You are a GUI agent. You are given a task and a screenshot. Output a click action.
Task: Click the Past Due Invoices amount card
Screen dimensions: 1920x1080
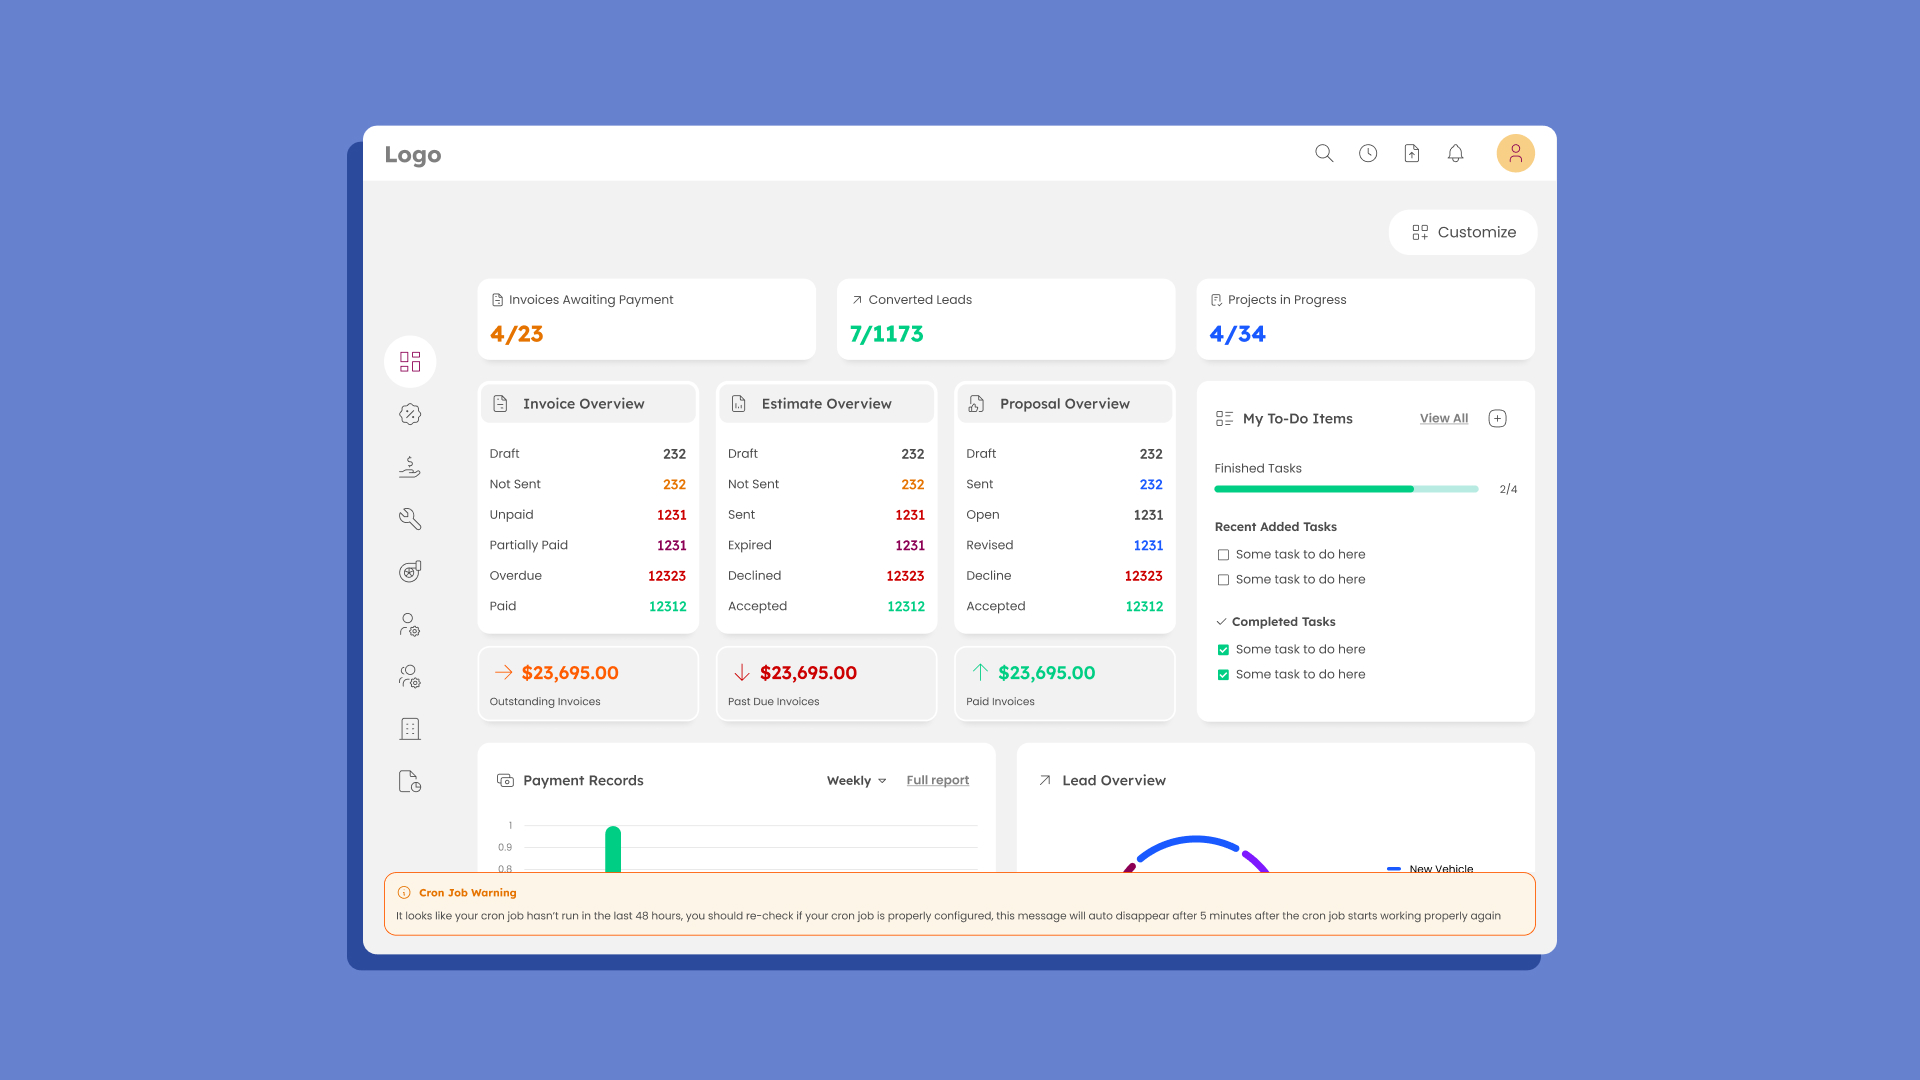point(826,684)
